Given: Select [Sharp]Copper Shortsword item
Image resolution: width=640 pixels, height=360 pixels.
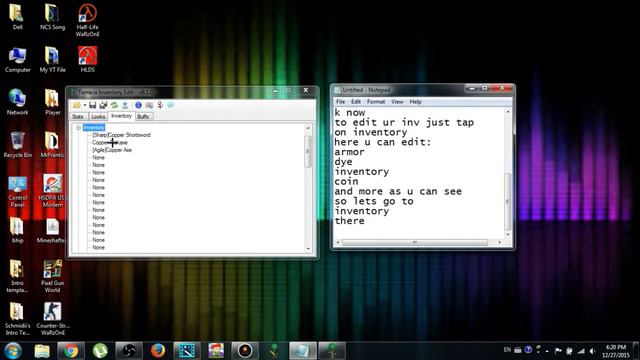Looking at the screenshot, I should [121, 135].
